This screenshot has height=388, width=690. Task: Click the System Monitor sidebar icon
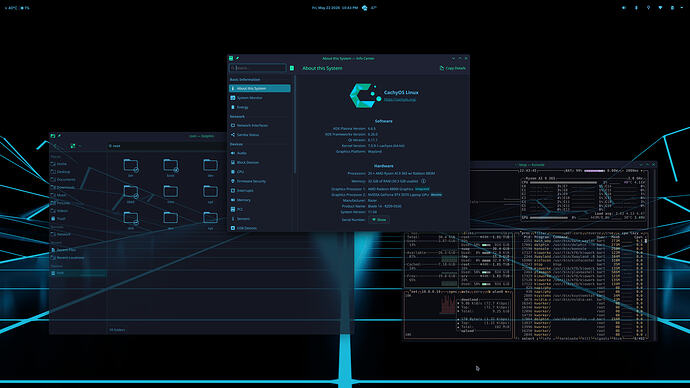coord(233,98)
